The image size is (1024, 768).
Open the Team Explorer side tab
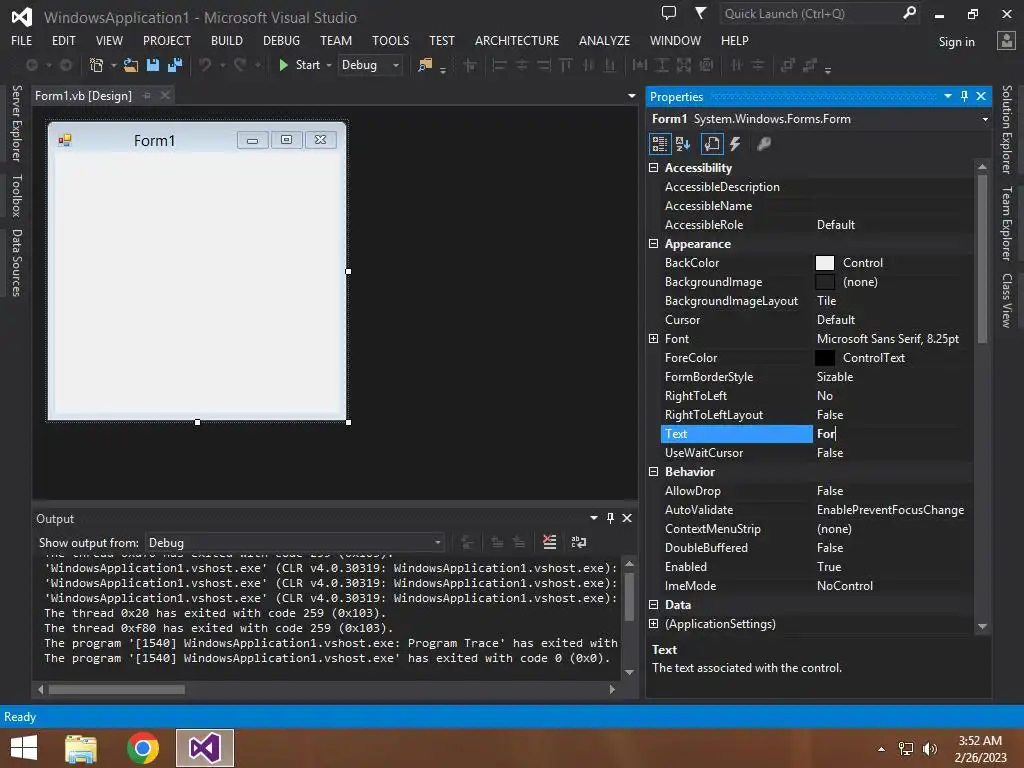point(1007,223)
